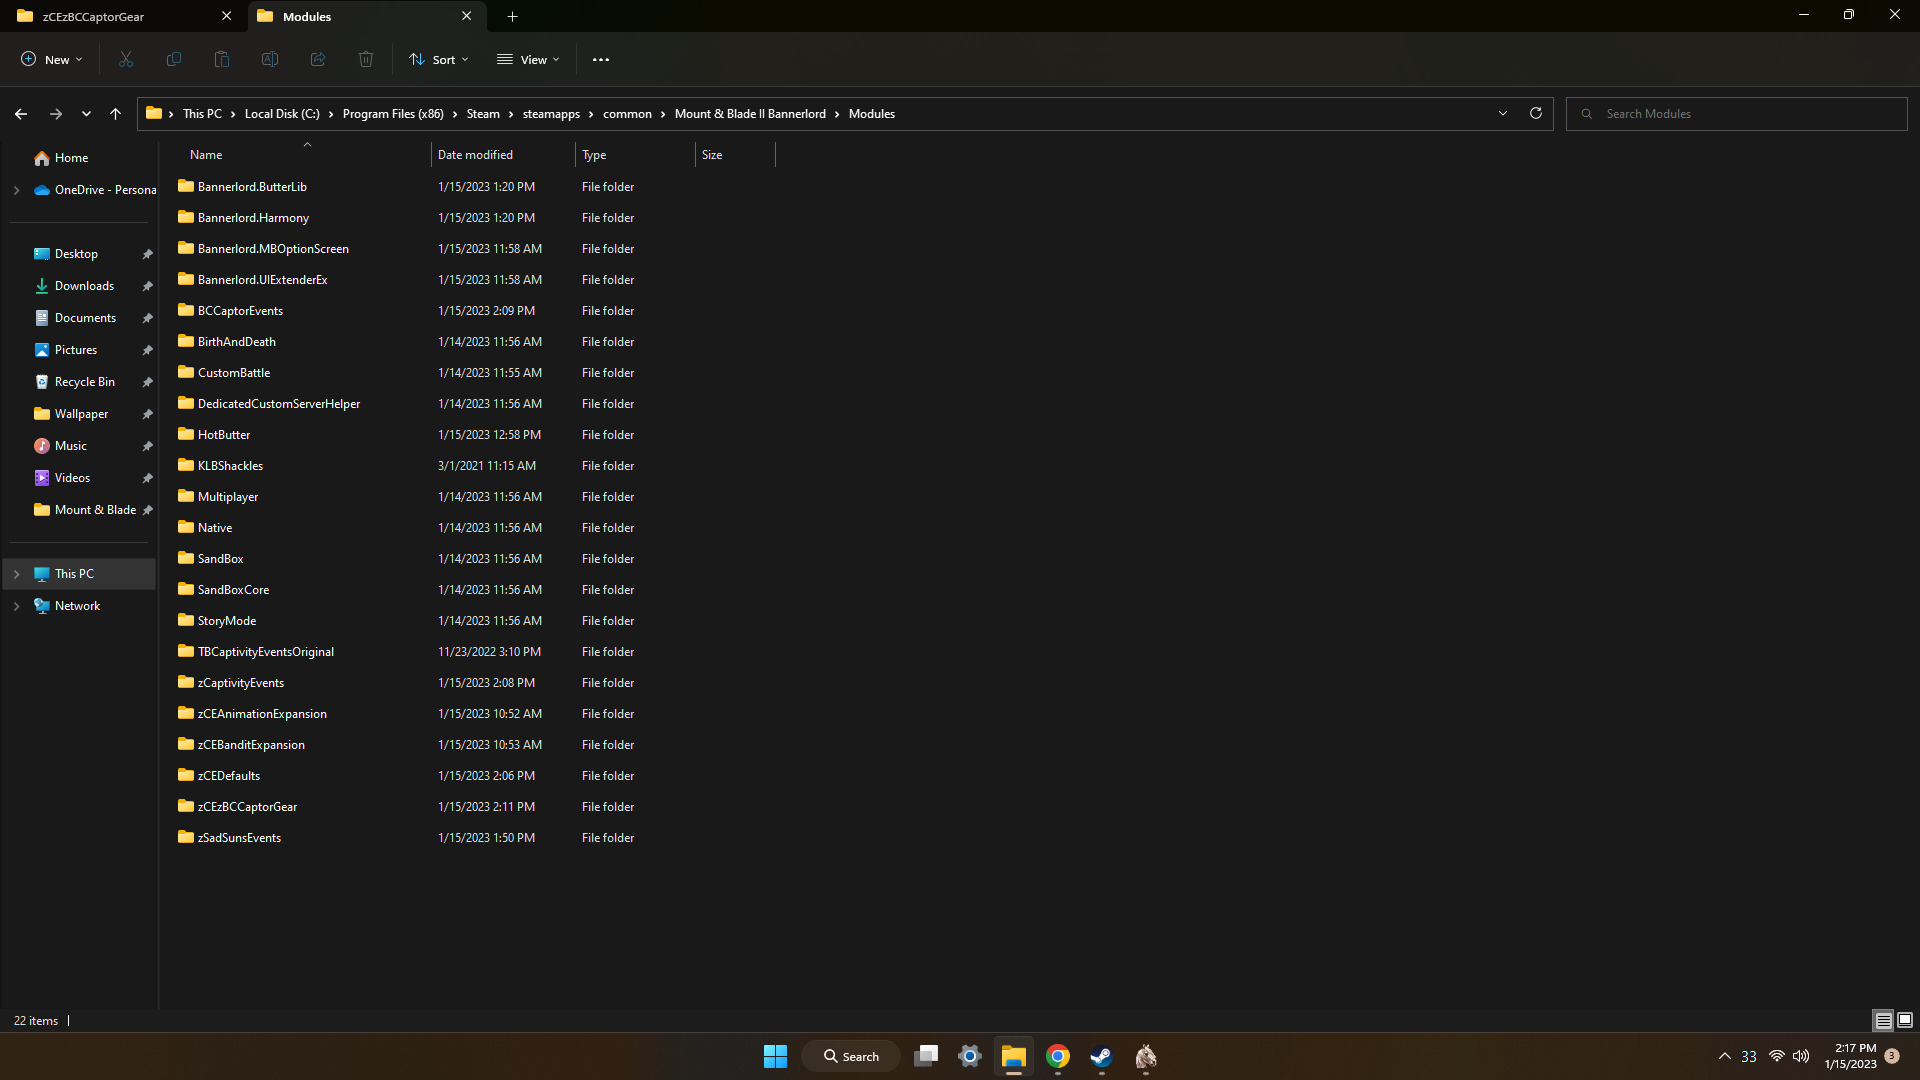The image size is (1920, 1080).
Task: Expand recent locations dropdown arrow
Action: [87, 114]
